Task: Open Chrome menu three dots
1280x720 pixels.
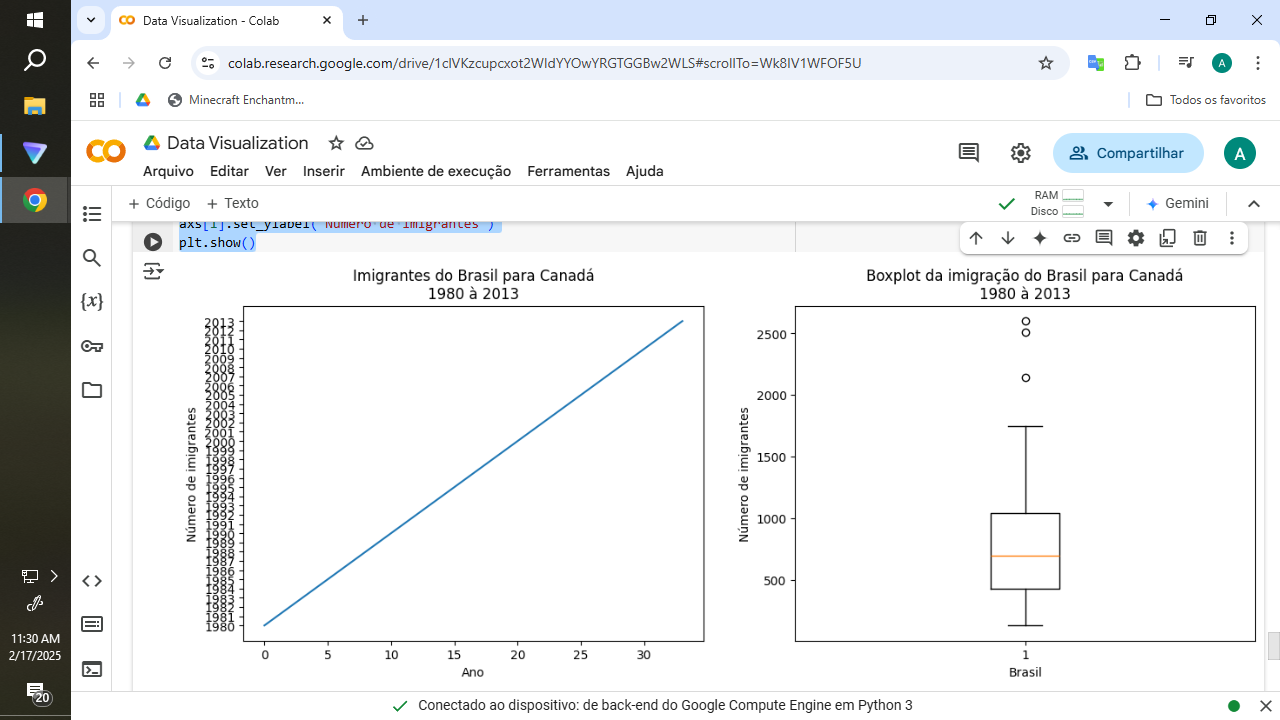Action: pyautogui.click(x=1257, y=63)
